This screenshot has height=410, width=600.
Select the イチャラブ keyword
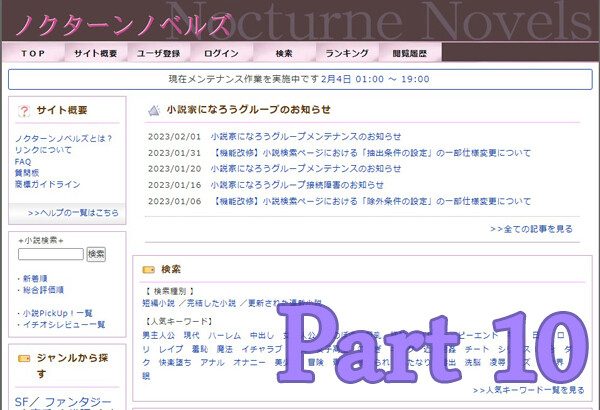point(262,349)
